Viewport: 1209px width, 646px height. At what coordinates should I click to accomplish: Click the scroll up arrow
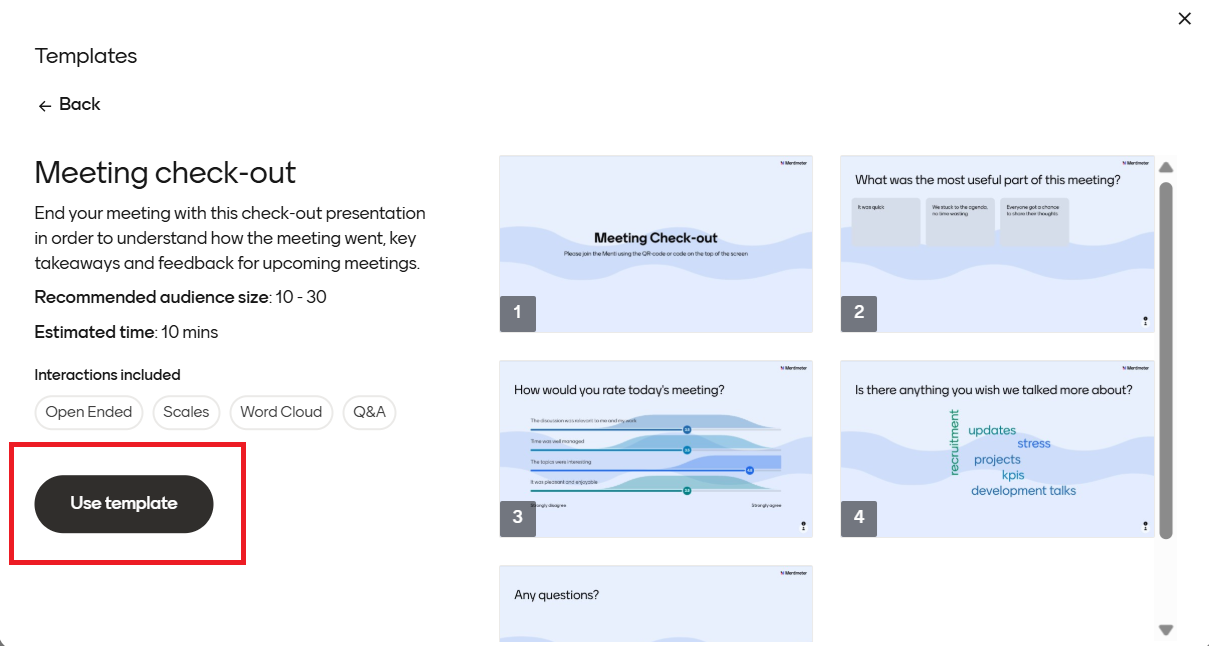(x=1166, y=167)
